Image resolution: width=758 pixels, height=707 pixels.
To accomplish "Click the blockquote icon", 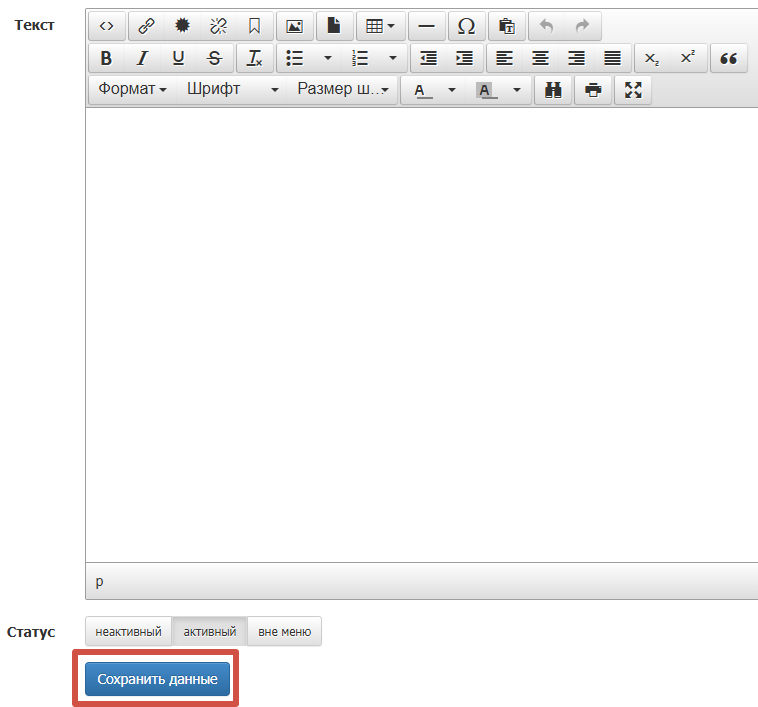I will tap(729, 58).
